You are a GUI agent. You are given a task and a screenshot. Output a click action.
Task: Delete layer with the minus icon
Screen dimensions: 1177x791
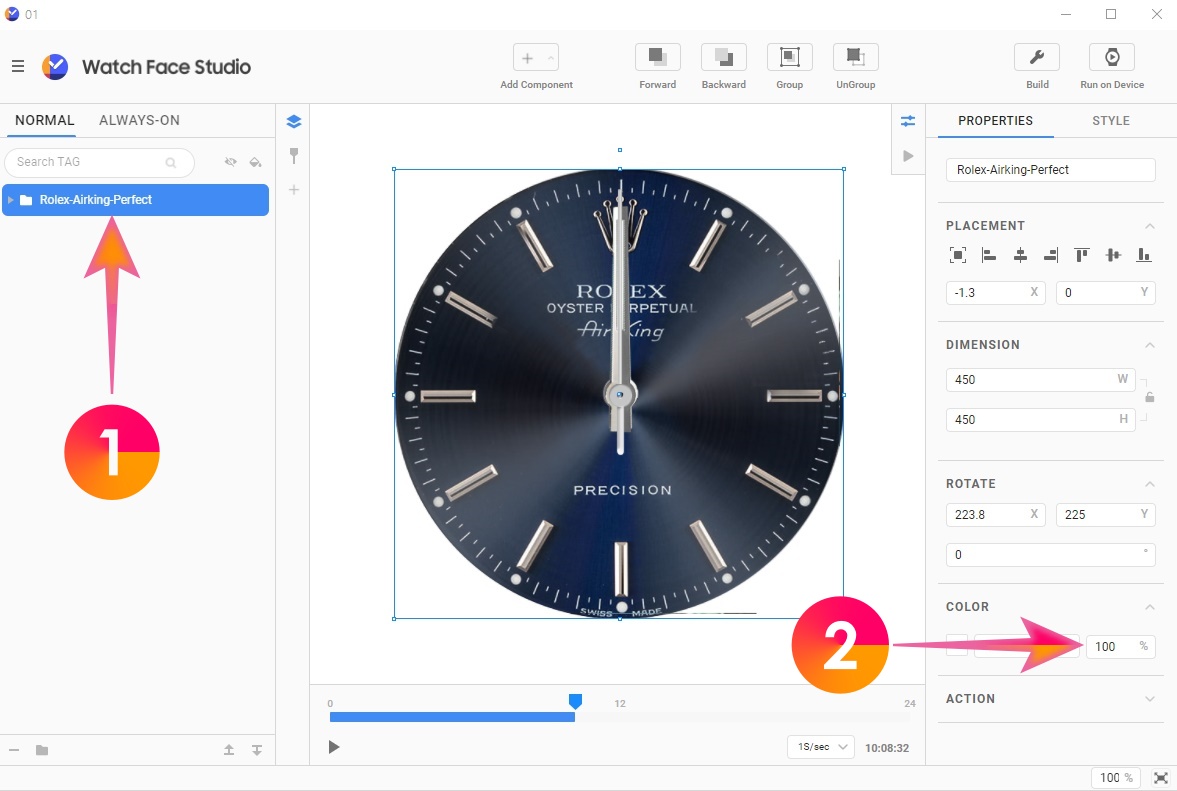point(14,750)
